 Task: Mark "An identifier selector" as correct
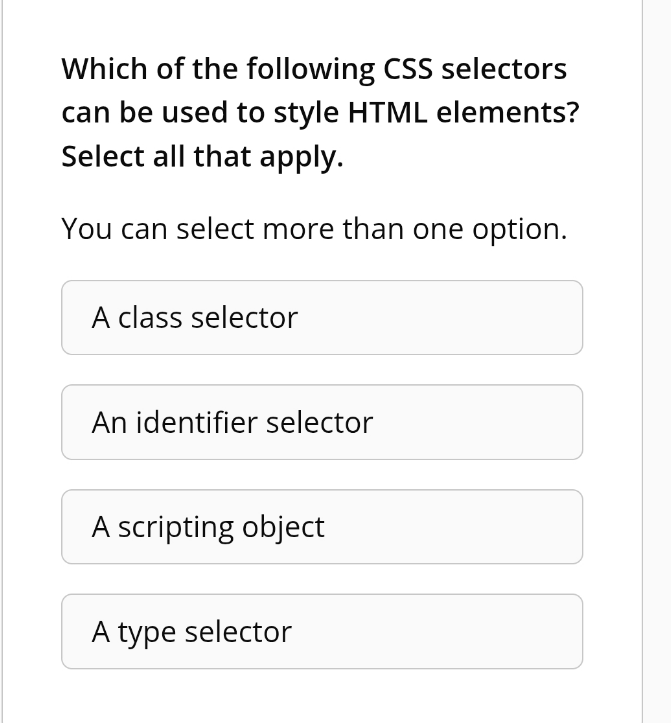[321, 422]
